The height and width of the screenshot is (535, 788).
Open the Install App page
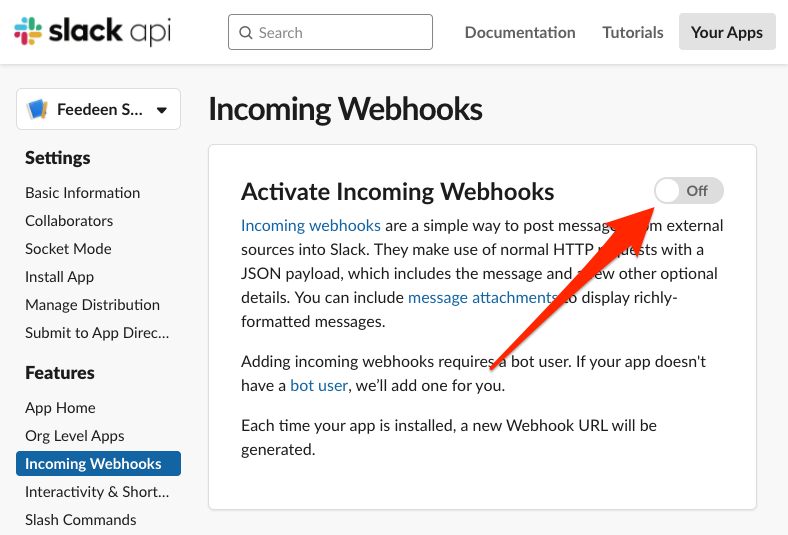tap(60, 276)
